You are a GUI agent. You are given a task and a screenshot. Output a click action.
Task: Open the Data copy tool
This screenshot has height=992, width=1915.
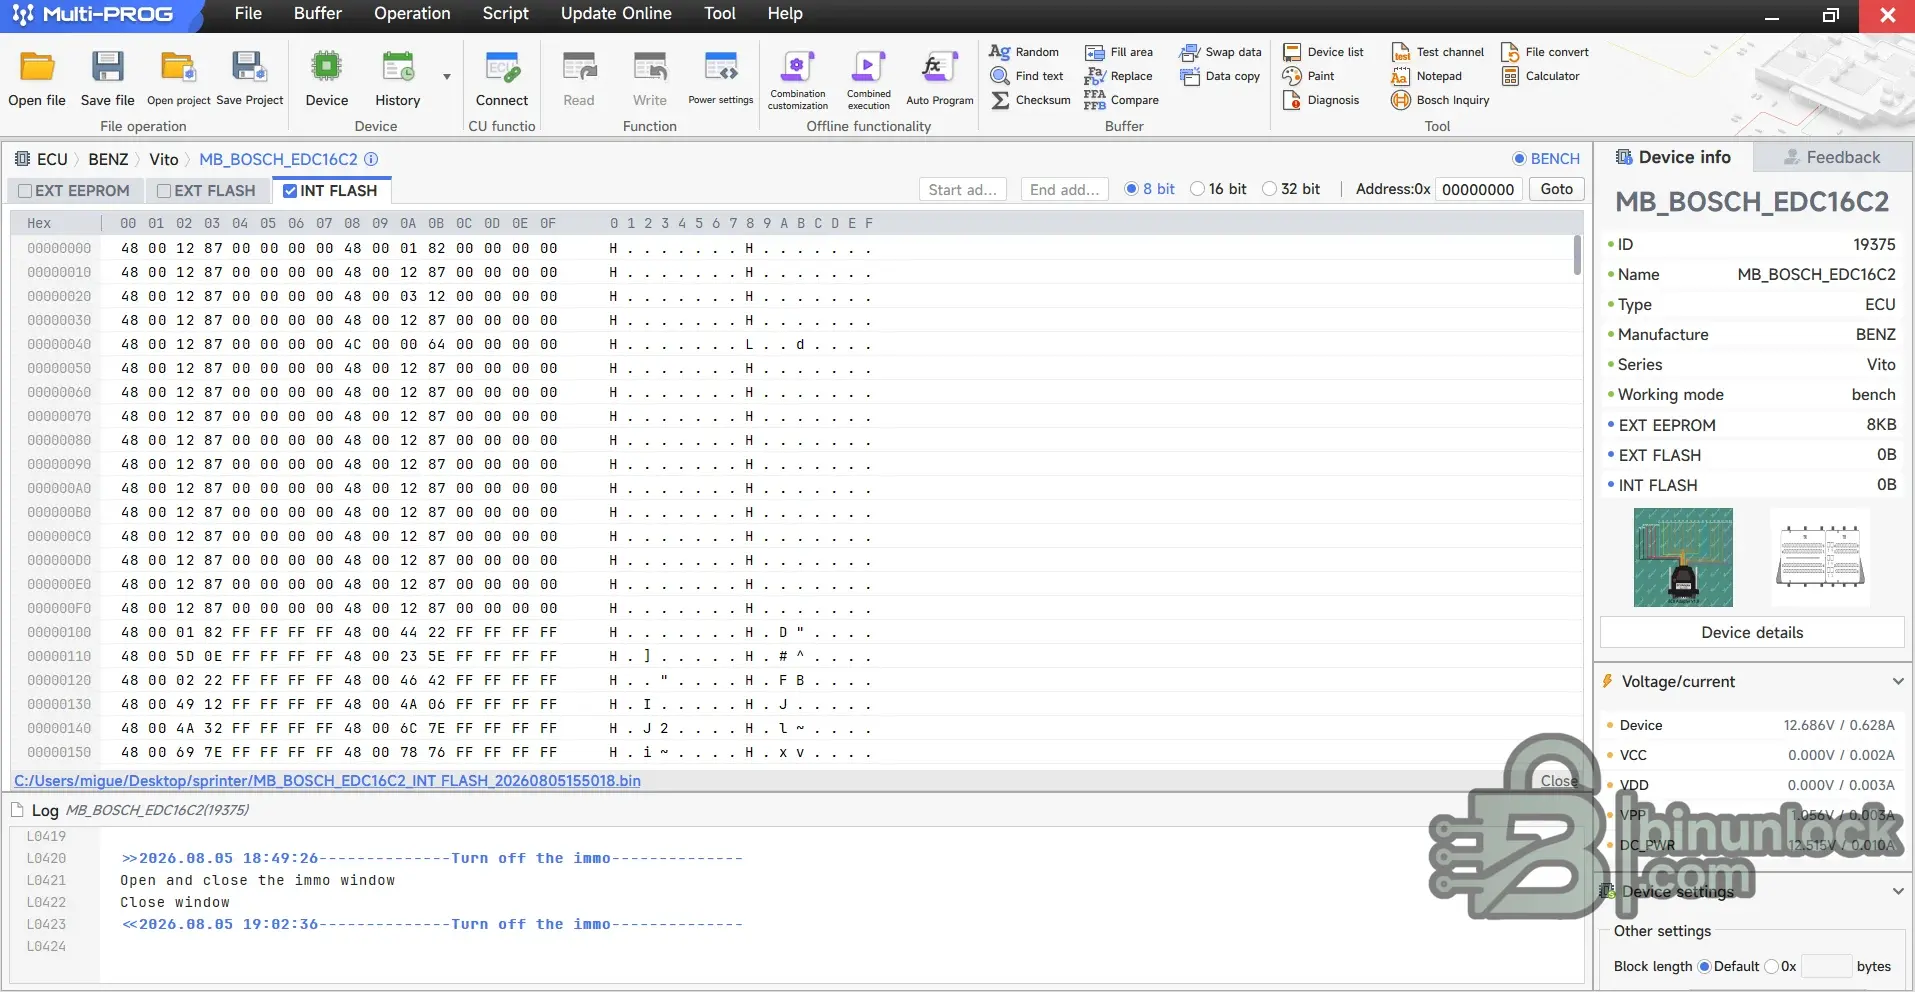(1220, 76)
